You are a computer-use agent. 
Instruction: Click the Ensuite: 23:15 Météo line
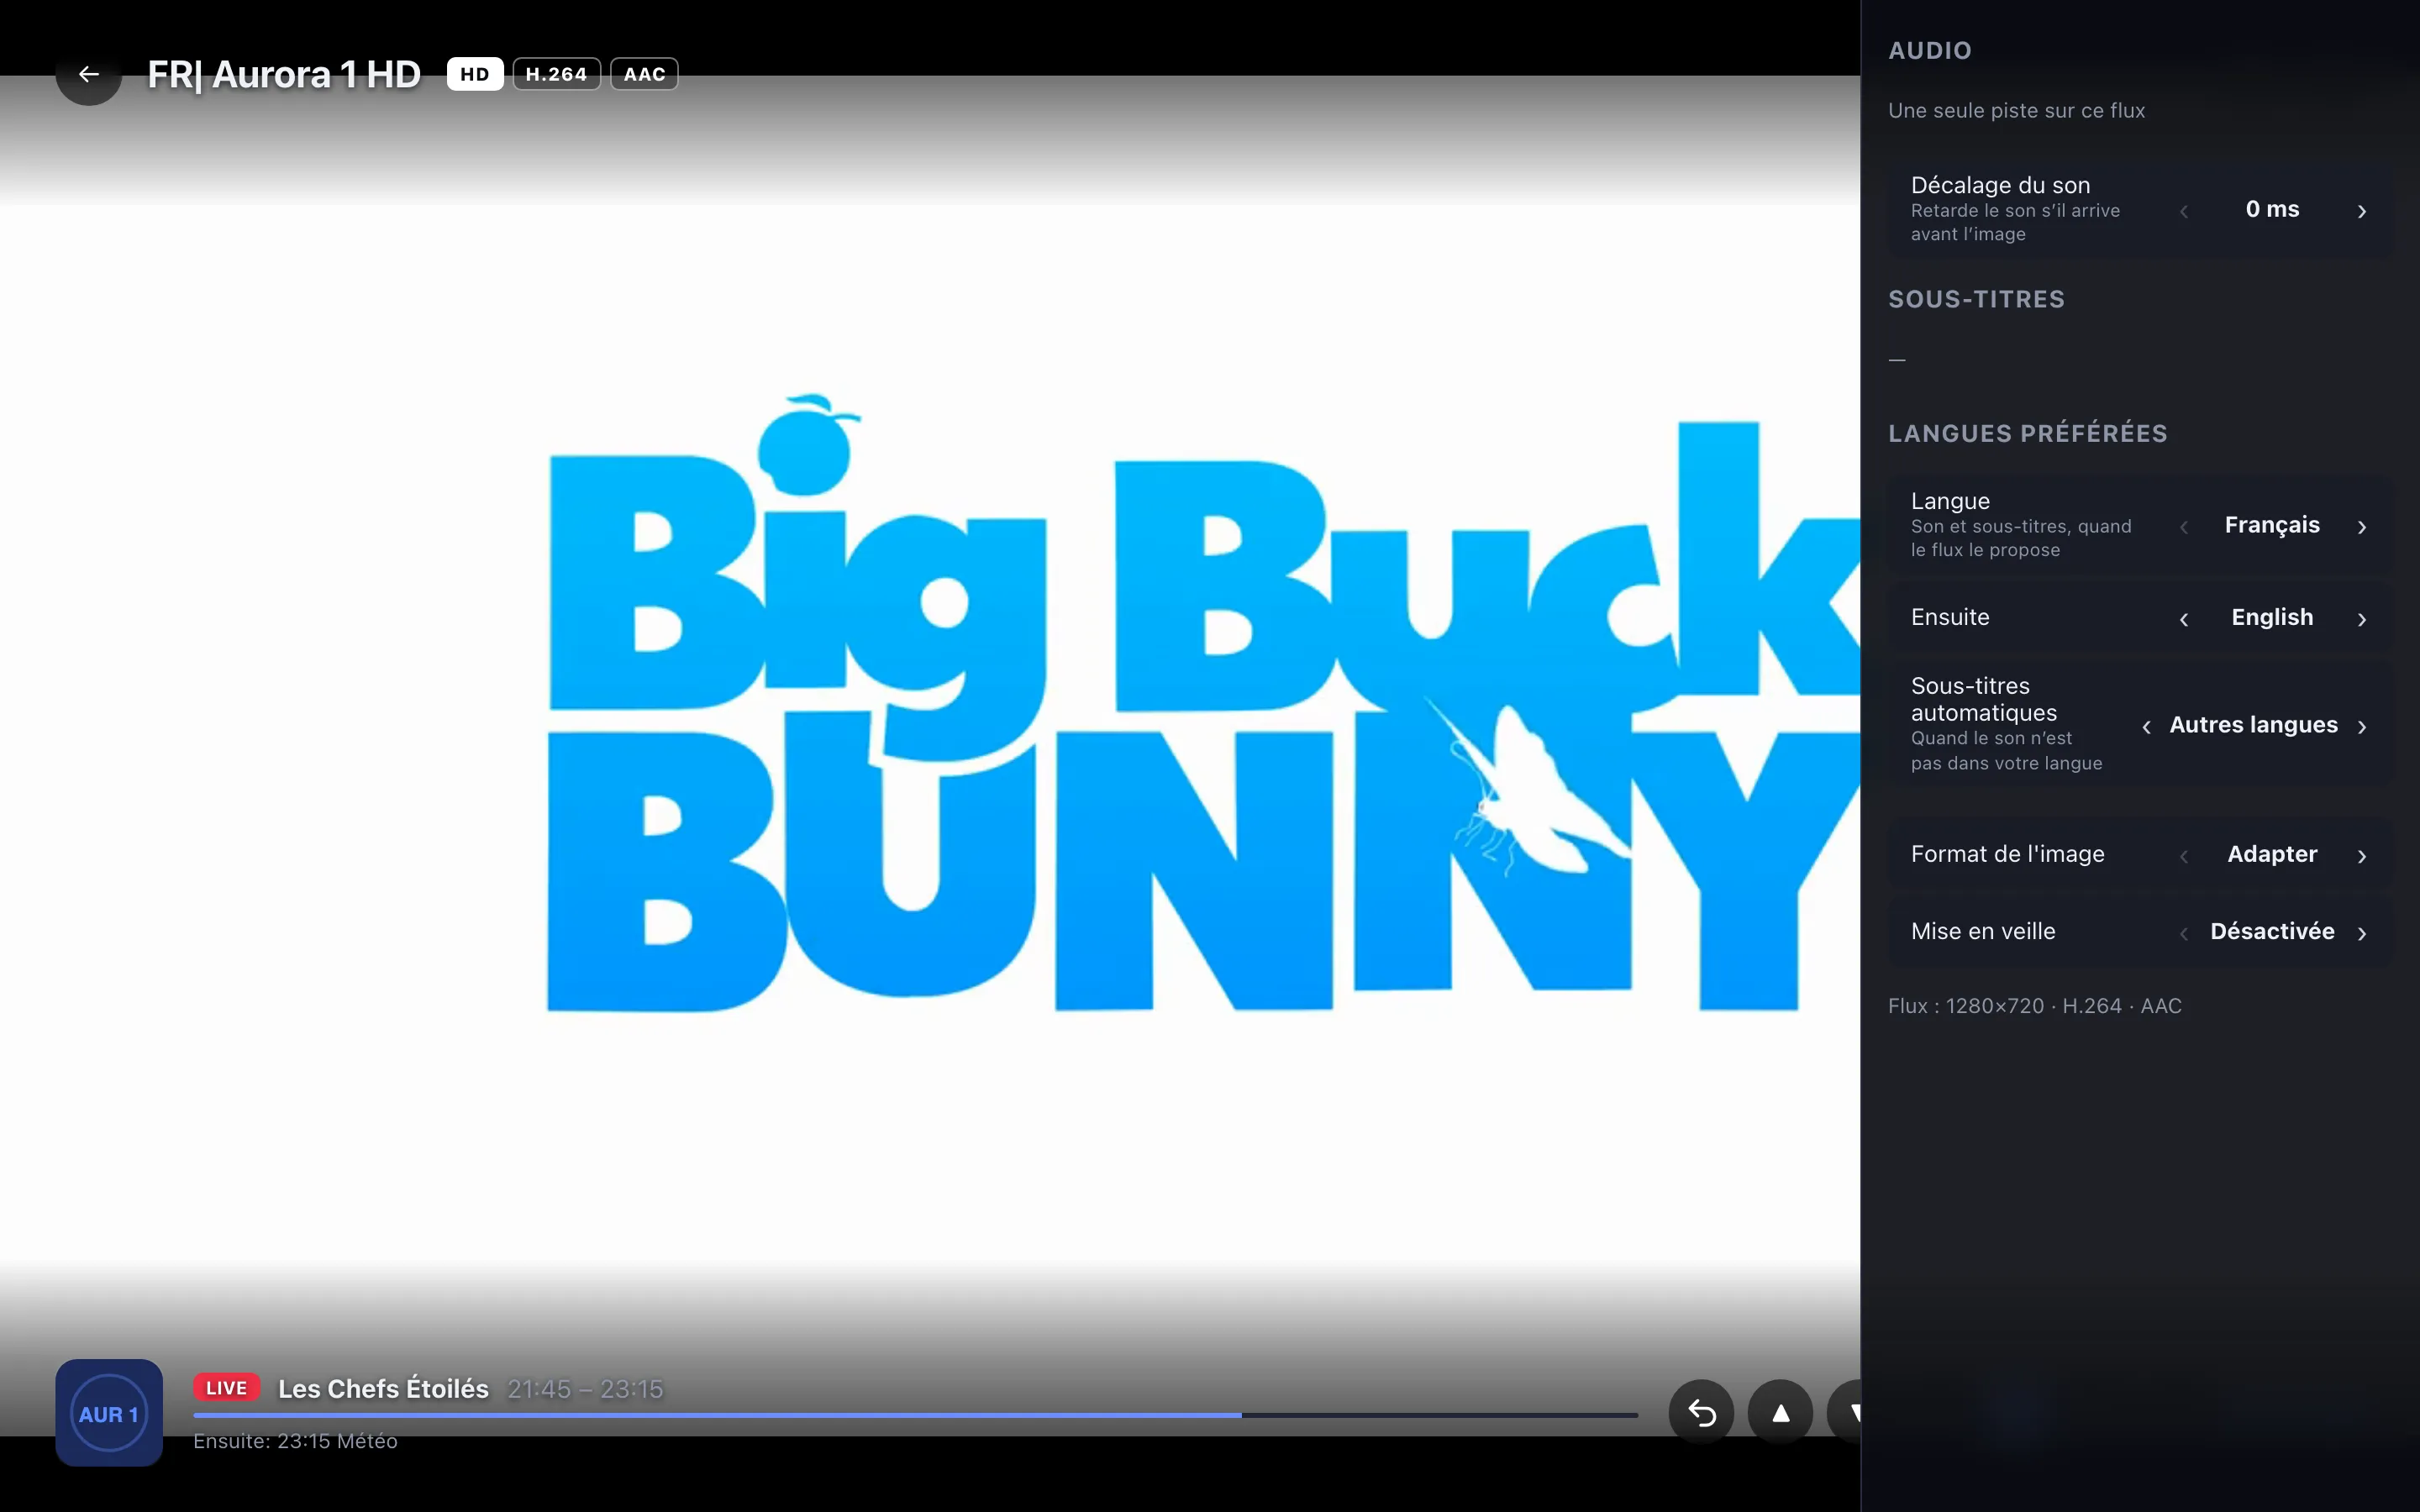(x=295, y=1441)
